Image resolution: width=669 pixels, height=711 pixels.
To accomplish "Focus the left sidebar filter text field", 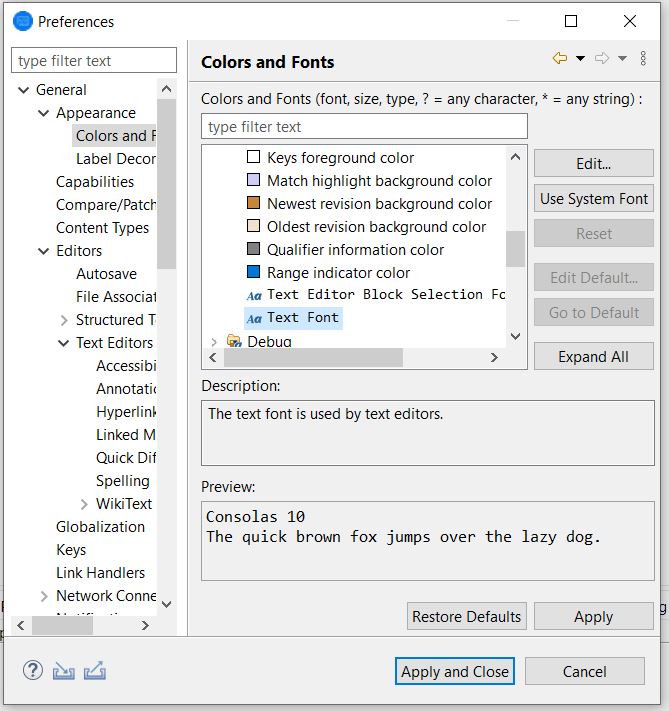I will (94, 60).
